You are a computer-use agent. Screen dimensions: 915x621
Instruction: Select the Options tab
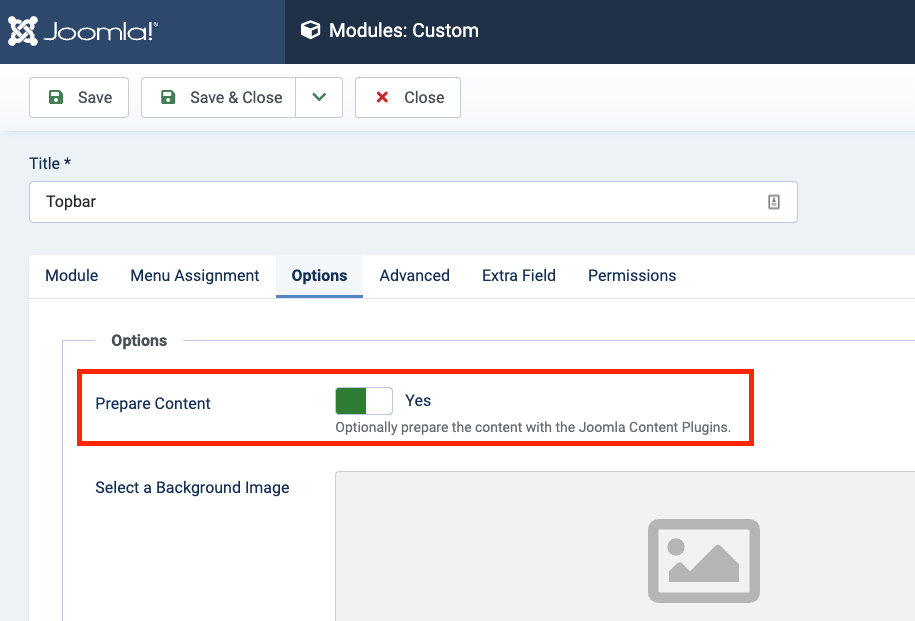(319, 275)
